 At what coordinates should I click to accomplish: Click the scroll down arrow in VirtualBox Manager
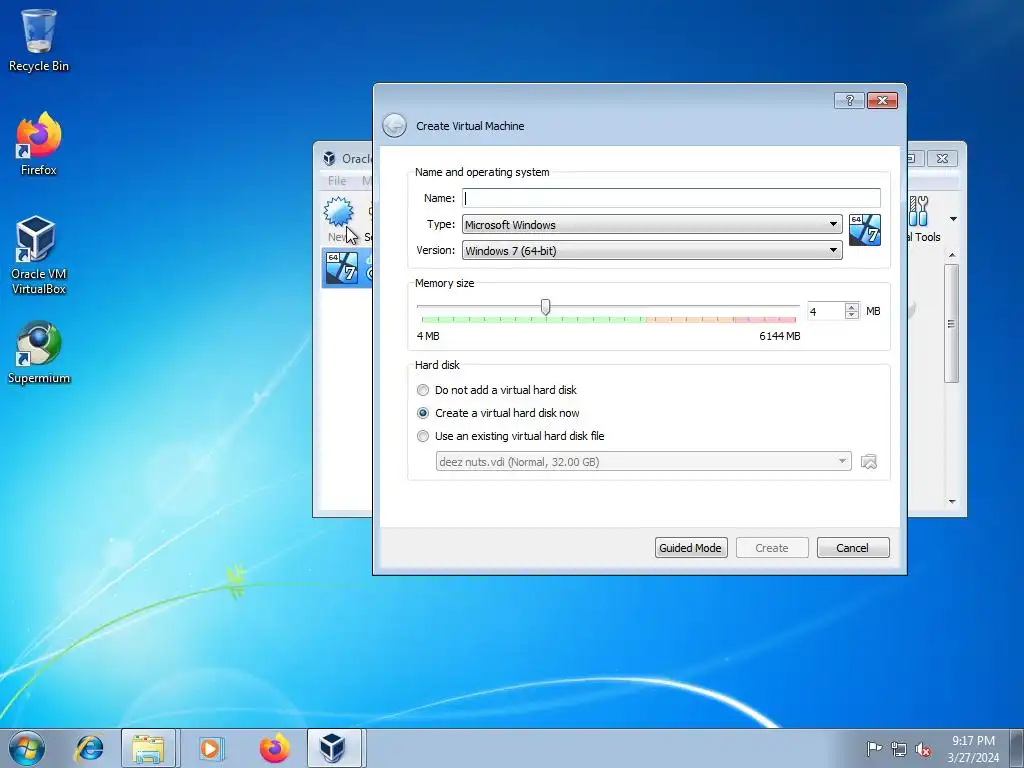(952, 502)
